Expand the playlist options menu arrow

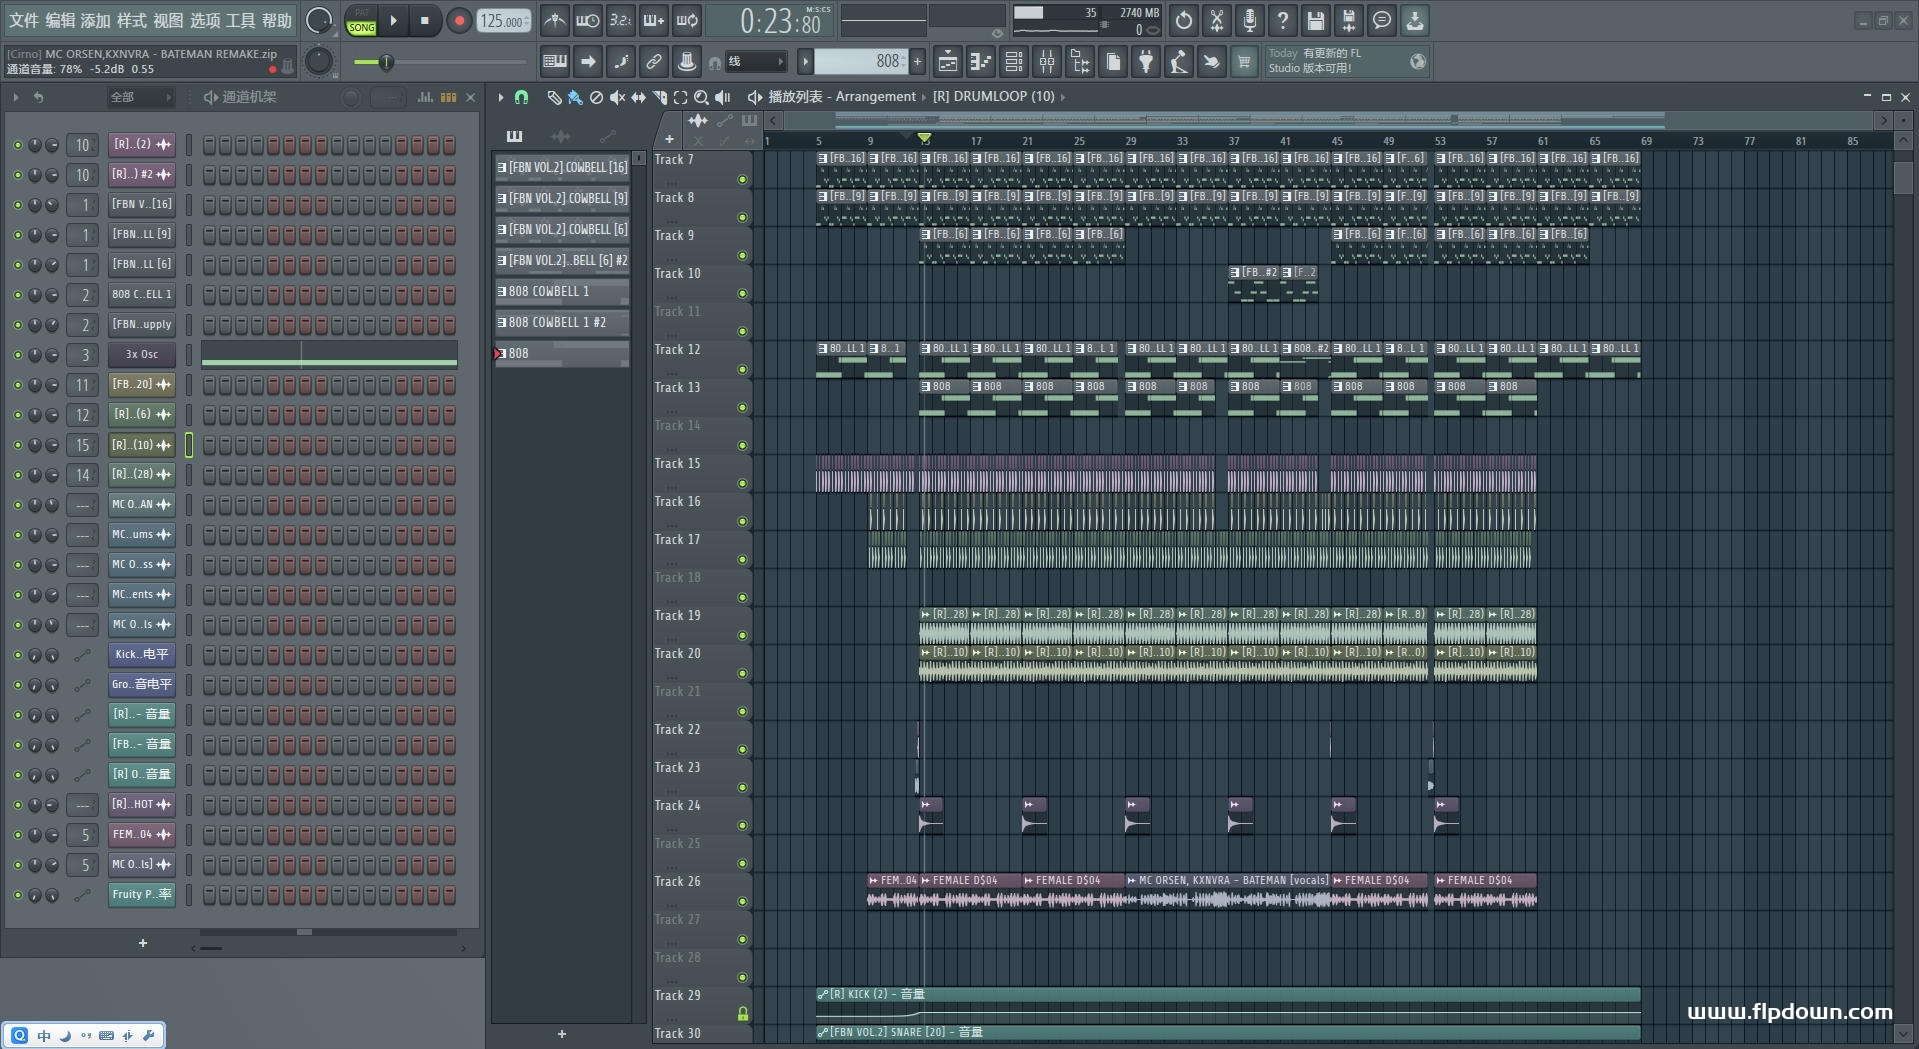tap(501, 97)
